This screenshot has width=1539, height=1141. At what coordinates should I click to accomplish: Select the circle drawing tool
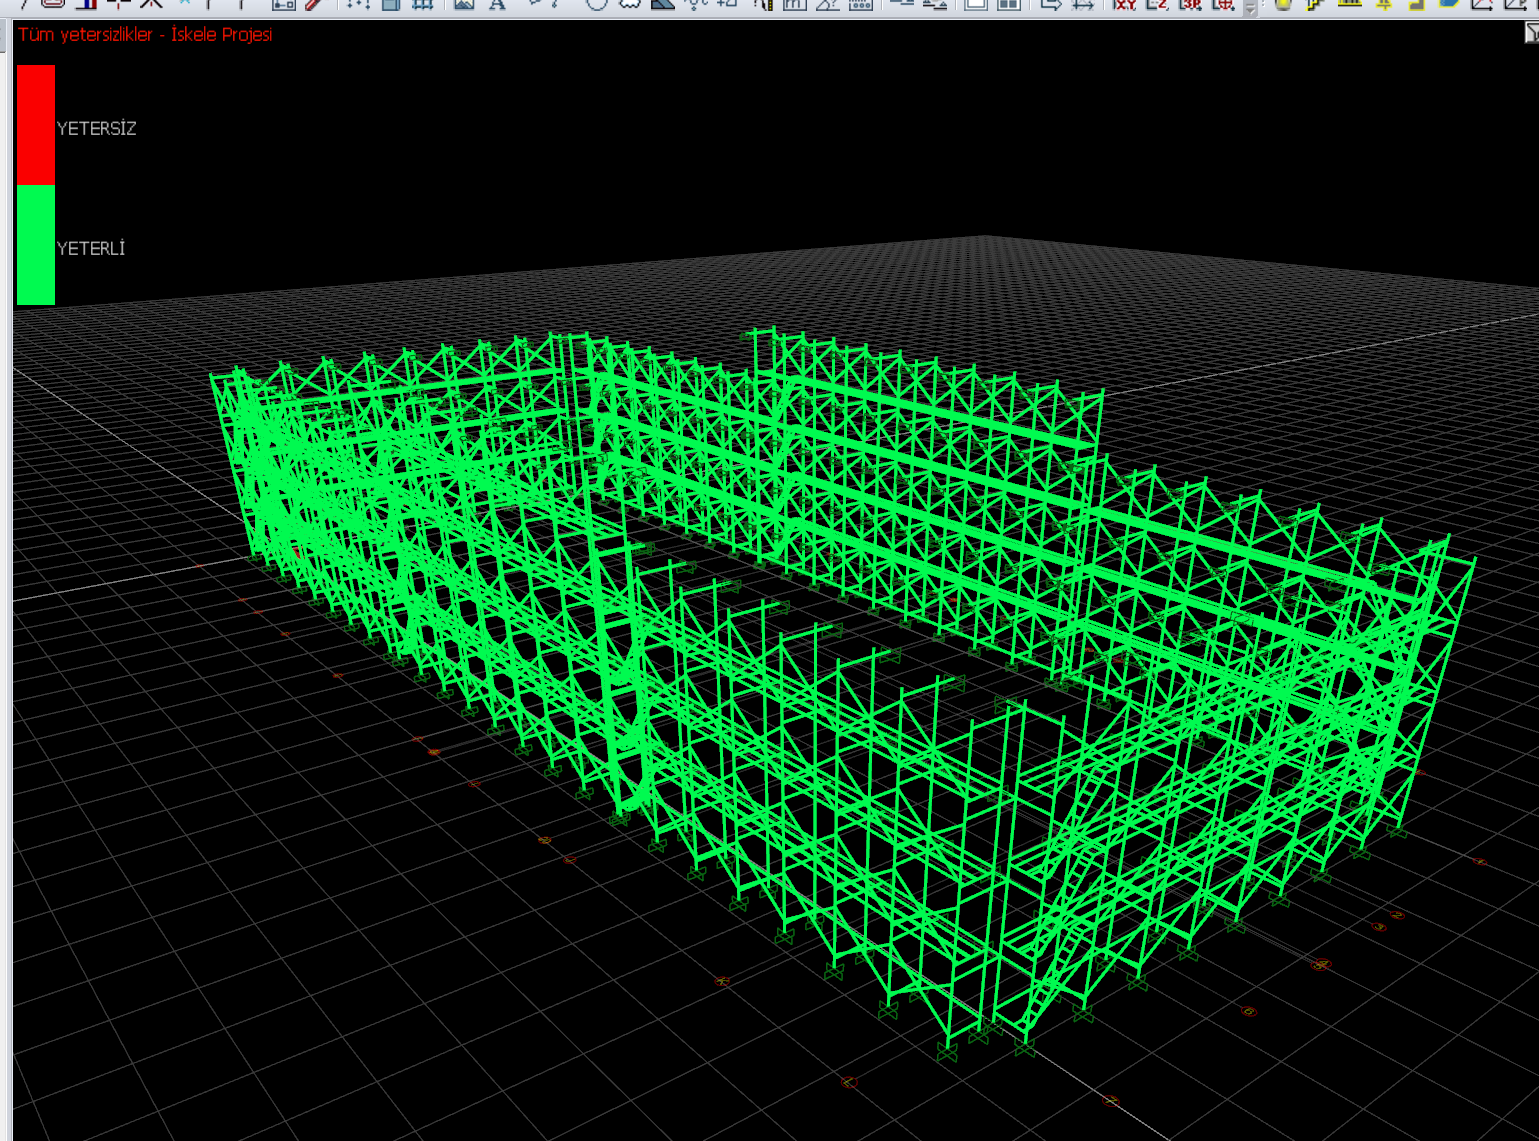coord(597,4)
